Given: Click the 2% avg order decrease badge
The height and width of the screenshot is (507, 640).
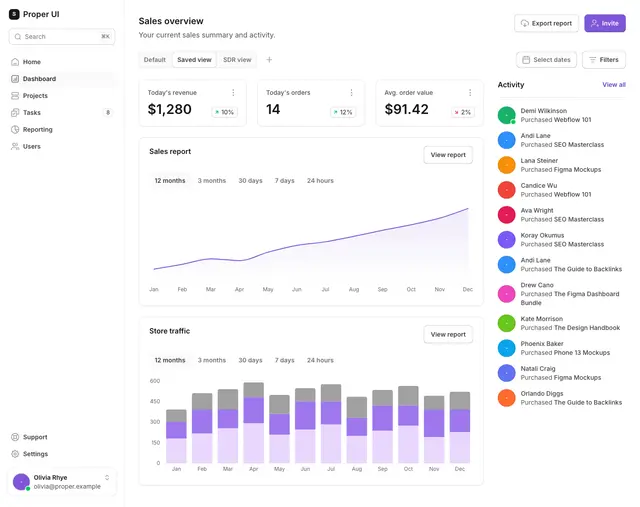Looking at the screenshot, I should coord(462,112).
